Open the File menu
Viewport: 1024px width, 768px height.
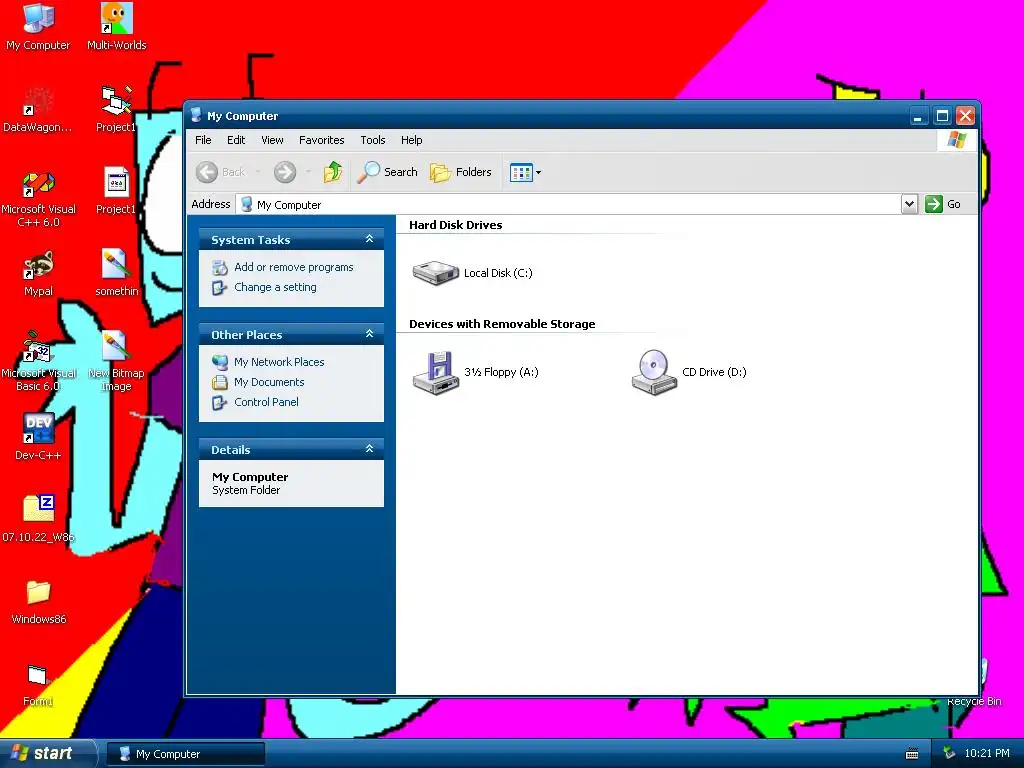[x=203, y=140]
